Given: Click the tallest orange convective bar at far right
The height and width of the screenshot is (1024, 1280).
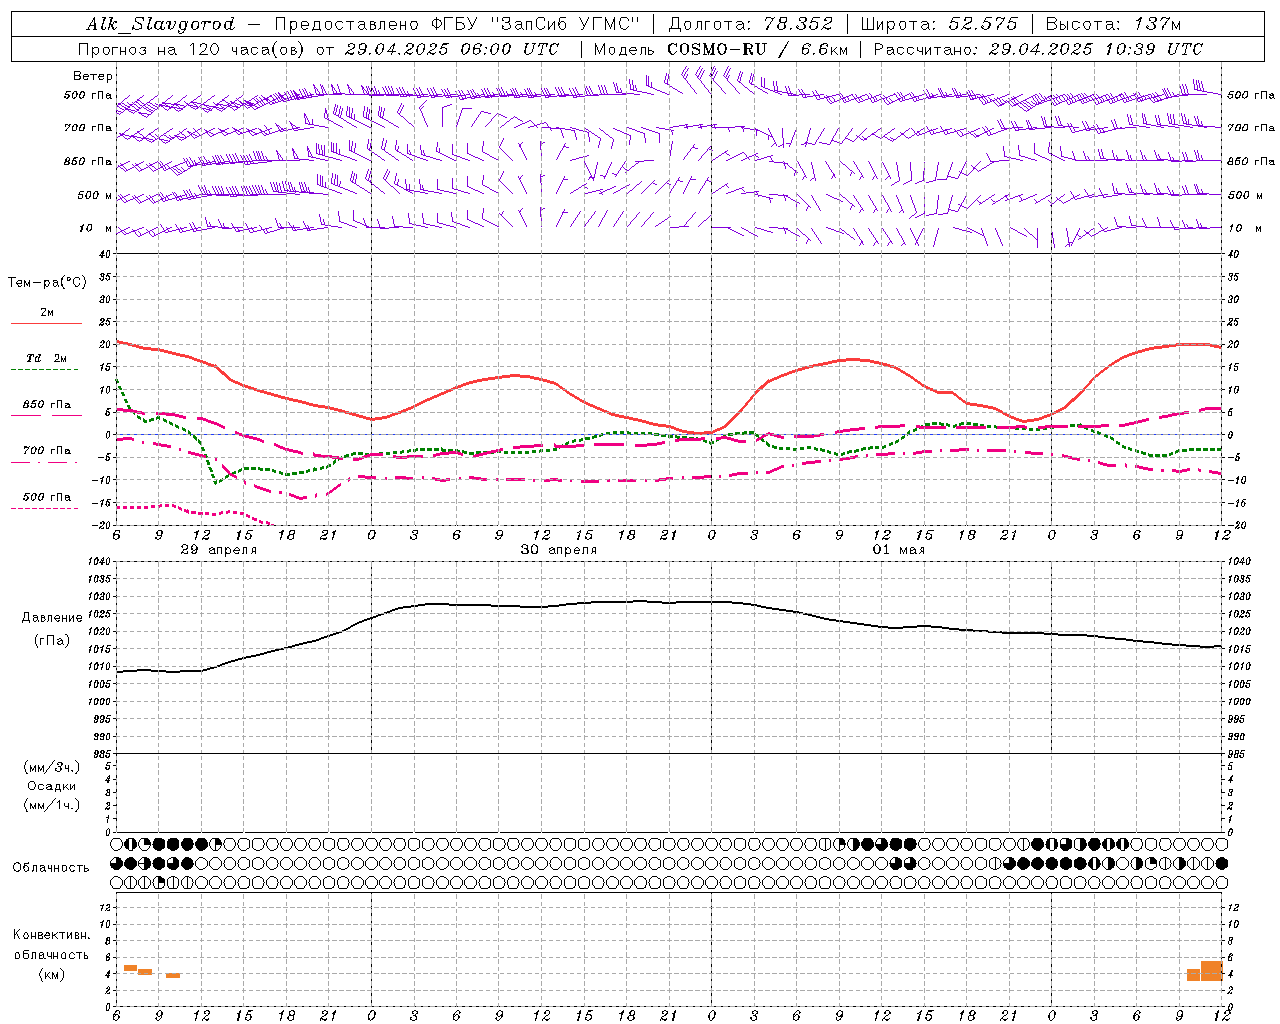Looking at the screenshot, I should pyautogui.click(x=1211, y=971).
